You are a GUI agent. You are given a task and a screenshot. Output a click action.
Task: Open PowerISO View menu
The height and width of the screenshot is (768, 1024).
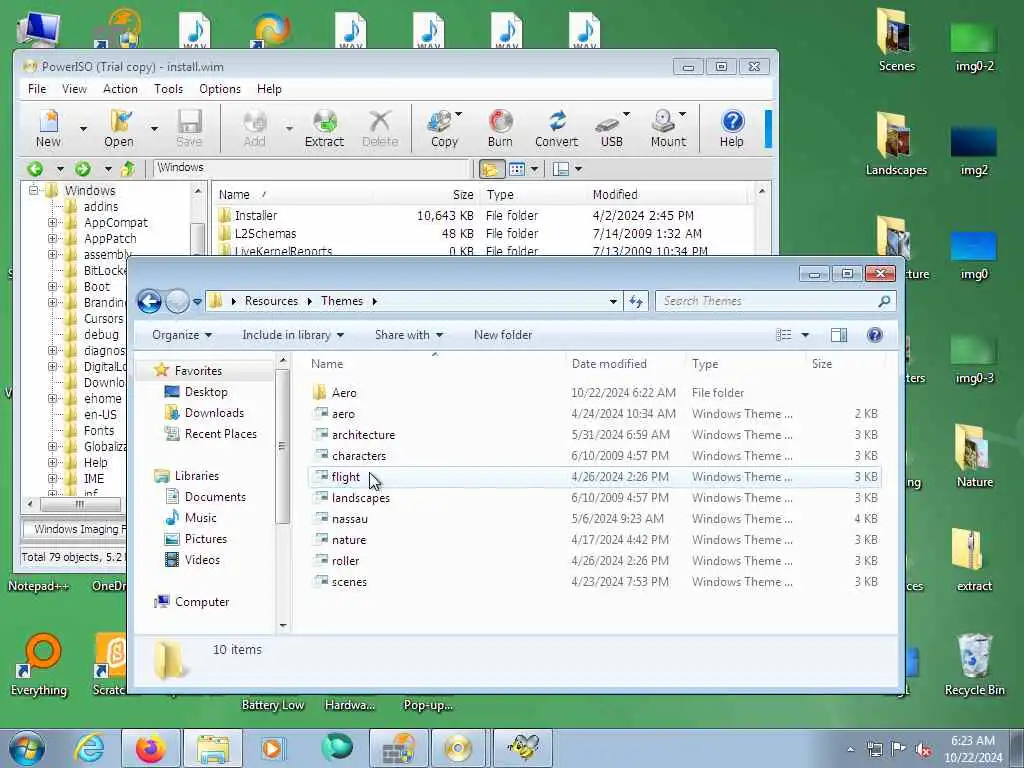[74, 89]
